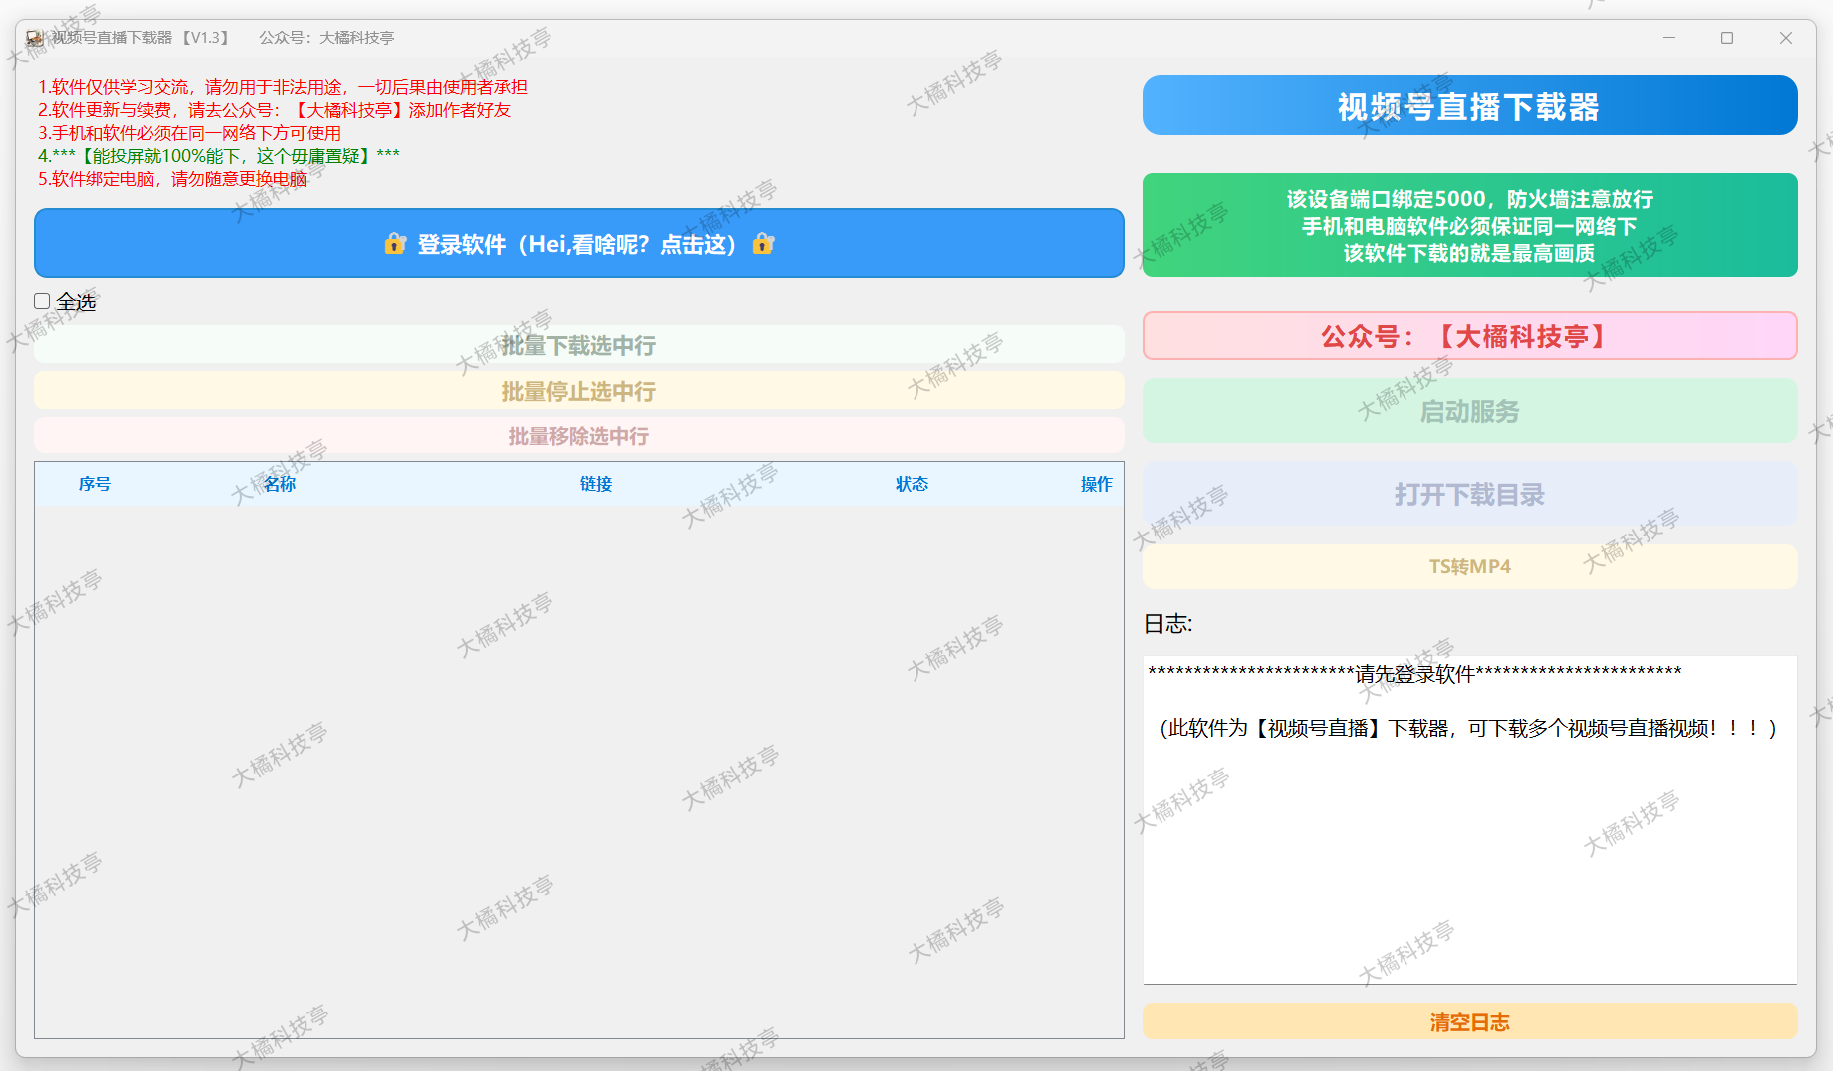This screenshot has width=1833, height=1071.
Task: Click green notice line 4 about 能投屏
Action: point(219,156)
